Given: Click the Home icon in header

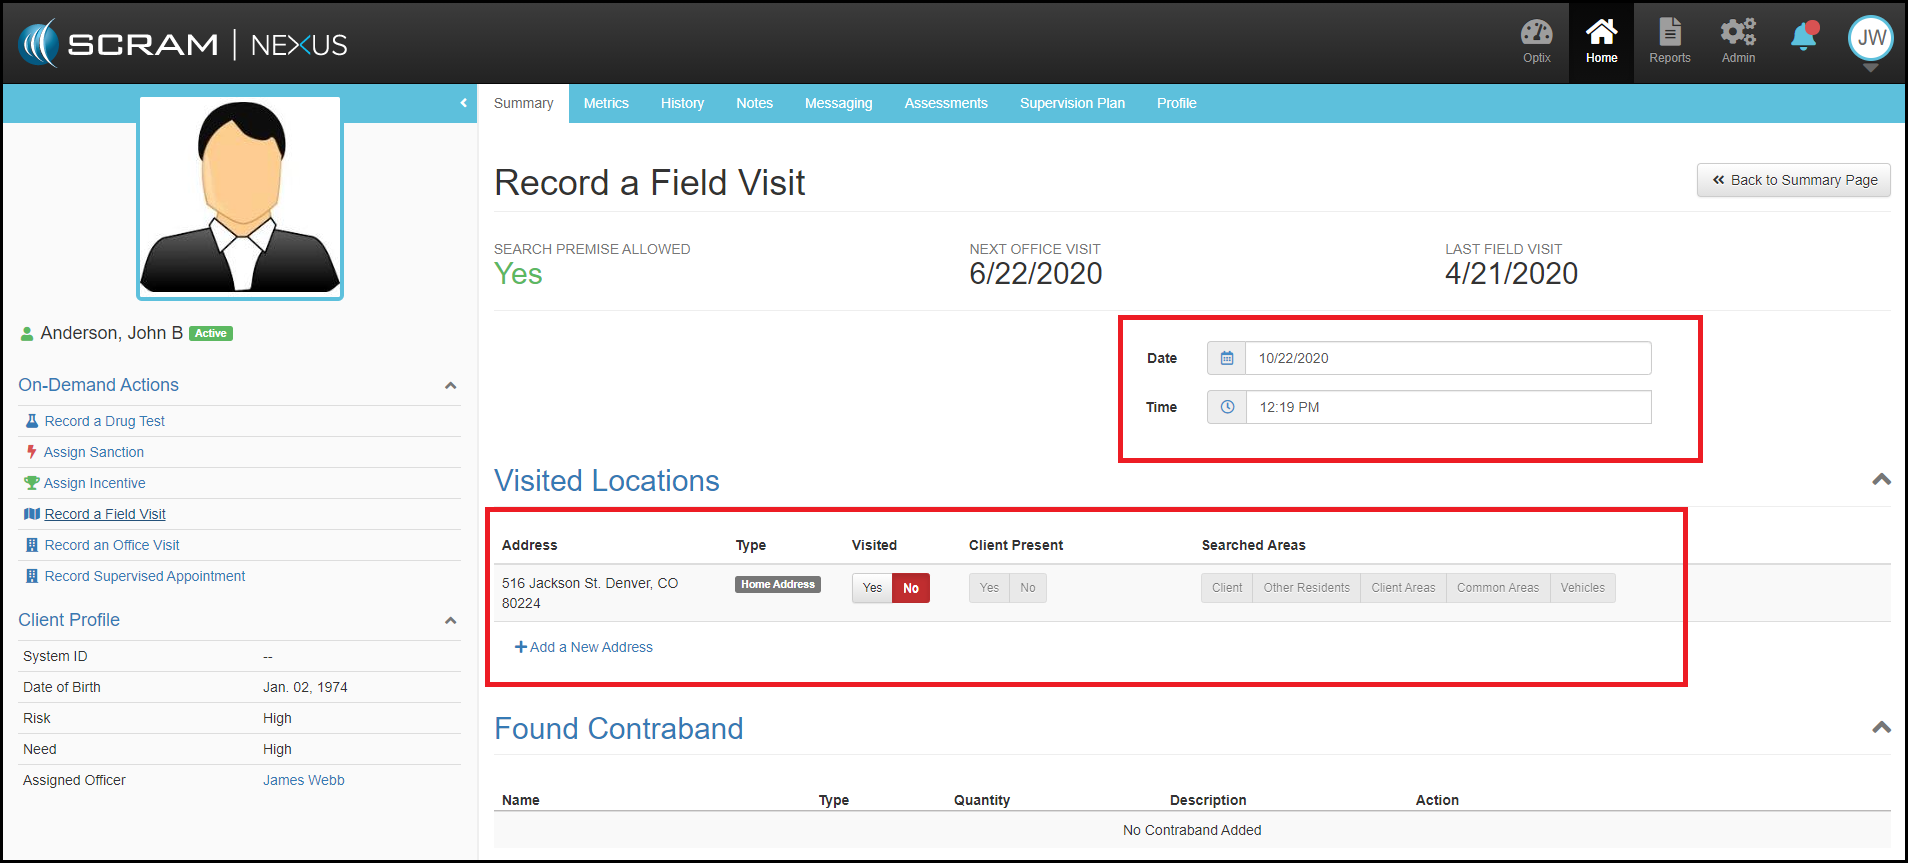Looking at the screenshot, I should (x=1601, y=42).
